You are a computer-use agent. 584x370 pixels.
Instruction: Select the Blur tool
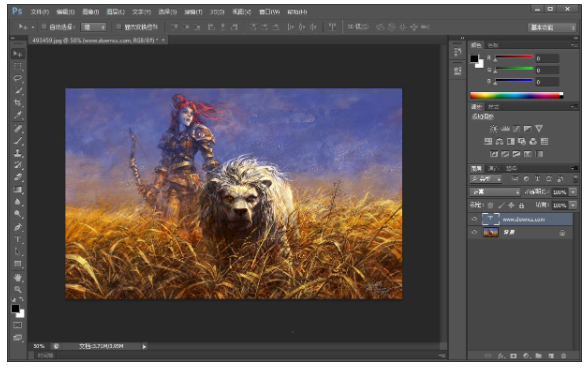[18, 202]
